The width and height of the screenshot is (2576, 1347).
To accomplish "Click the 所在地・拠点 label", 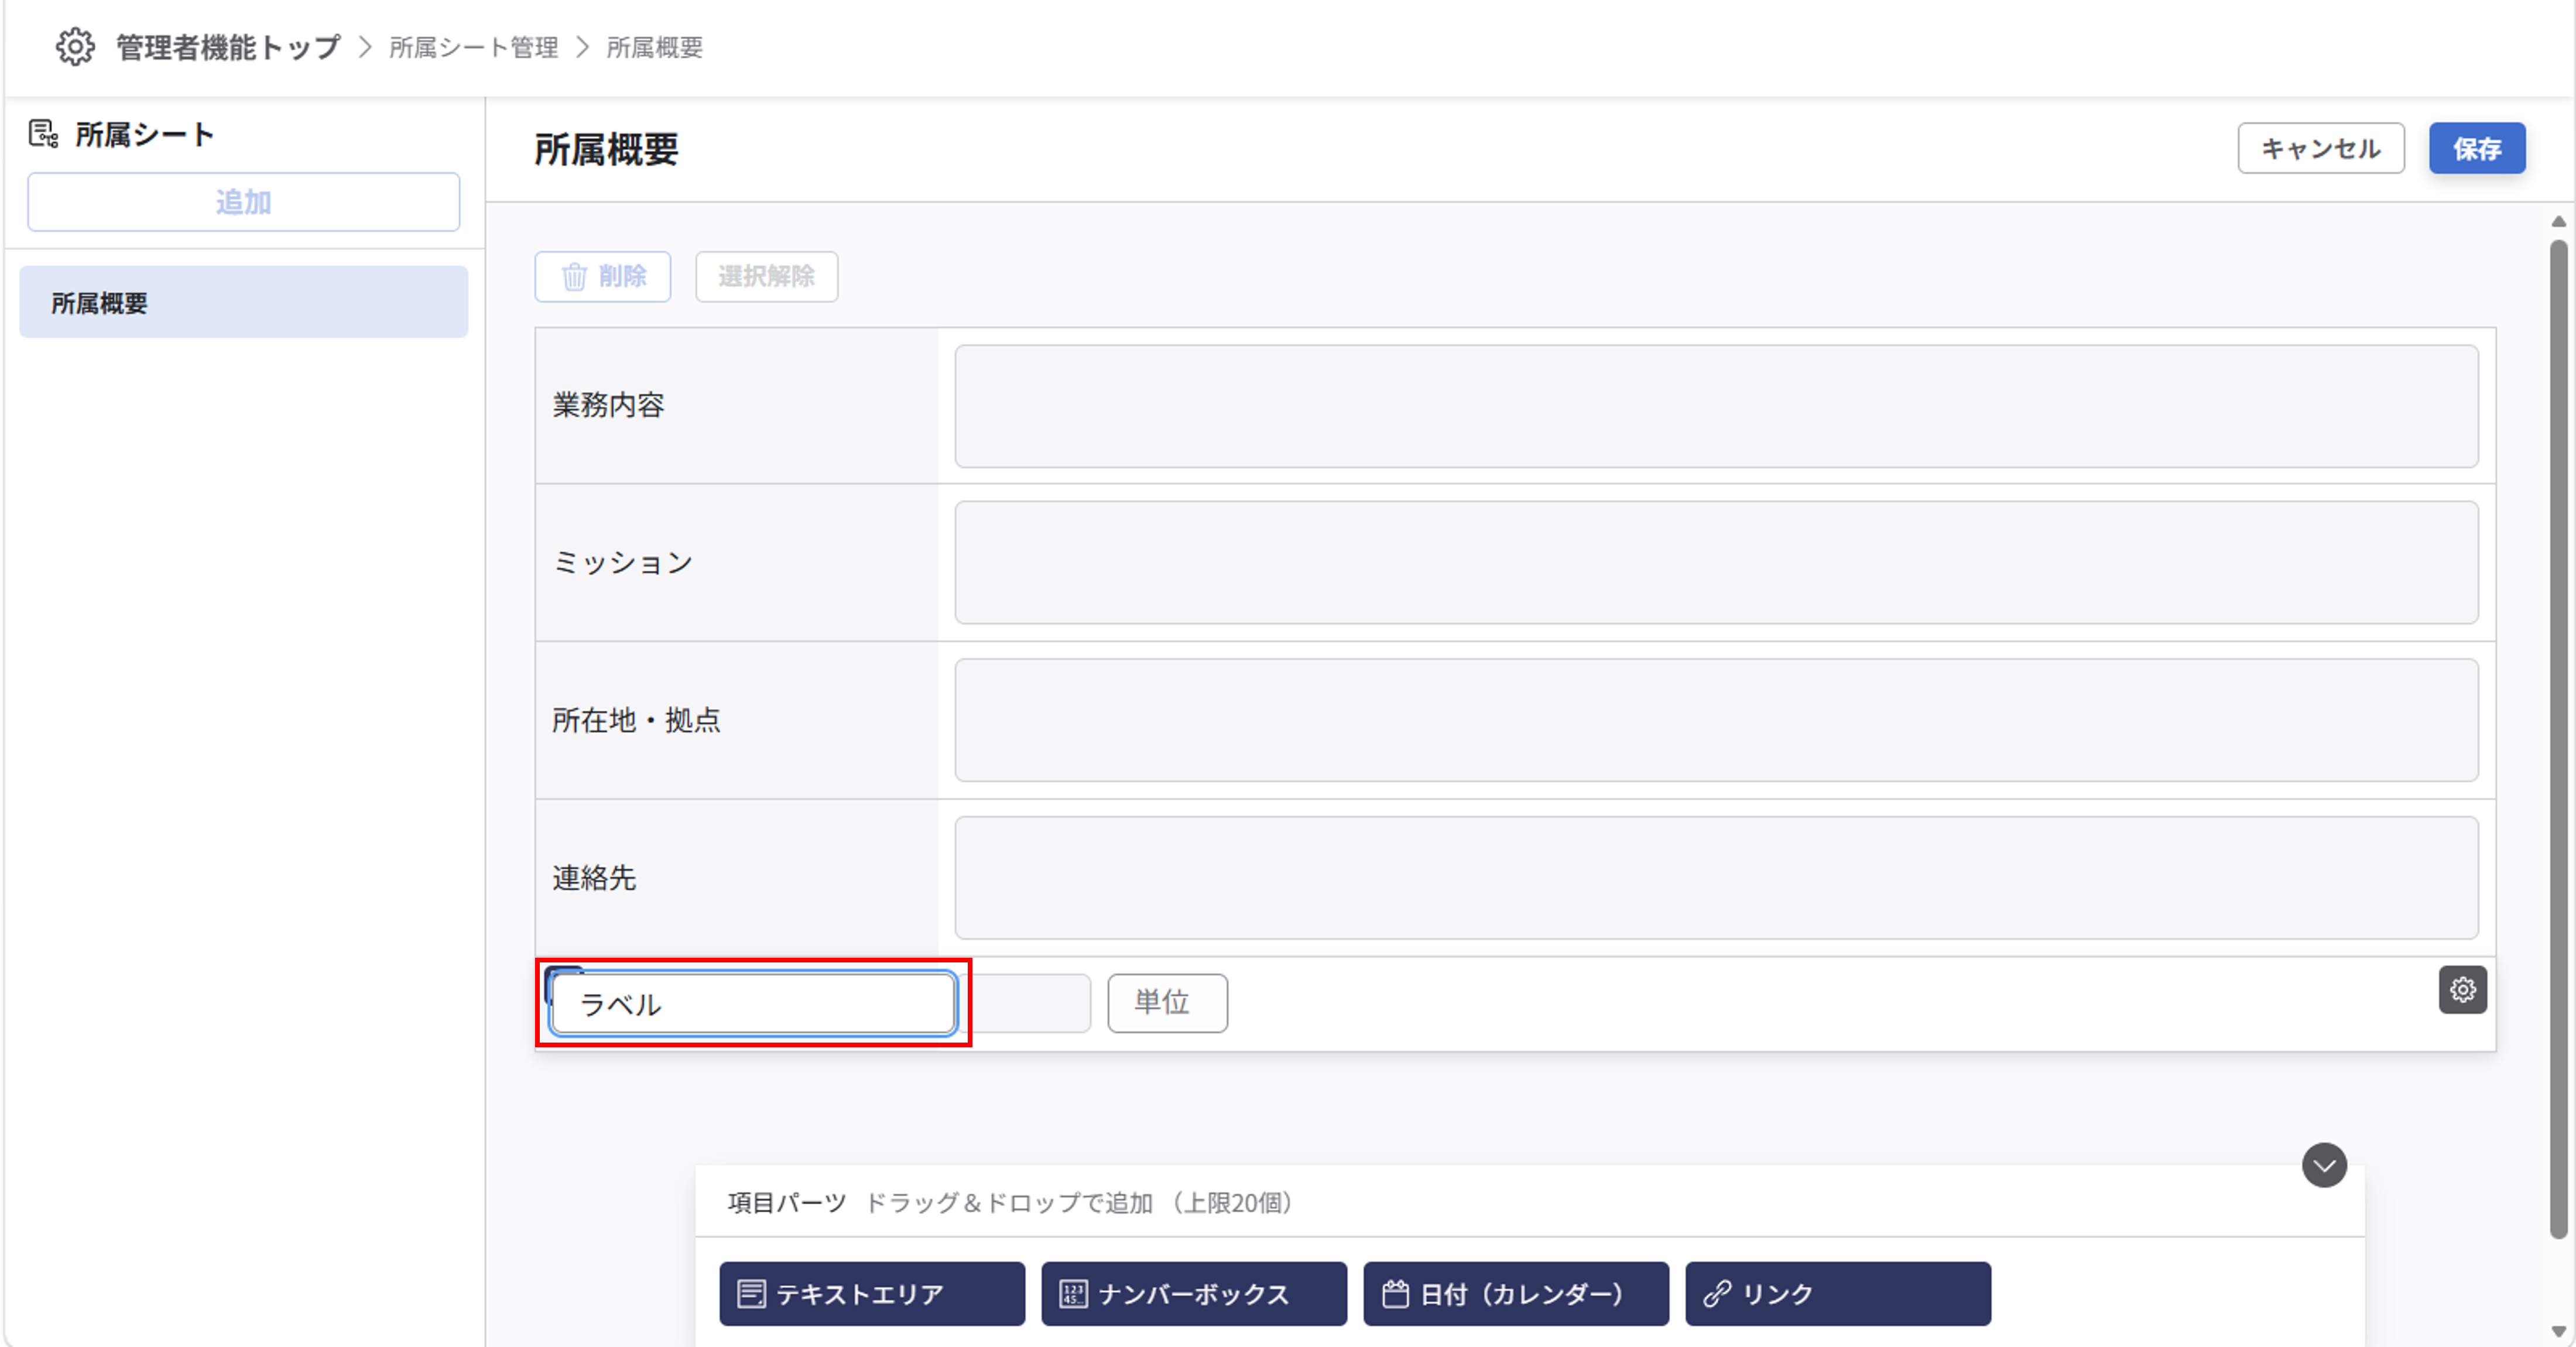I will coord(636,720).
